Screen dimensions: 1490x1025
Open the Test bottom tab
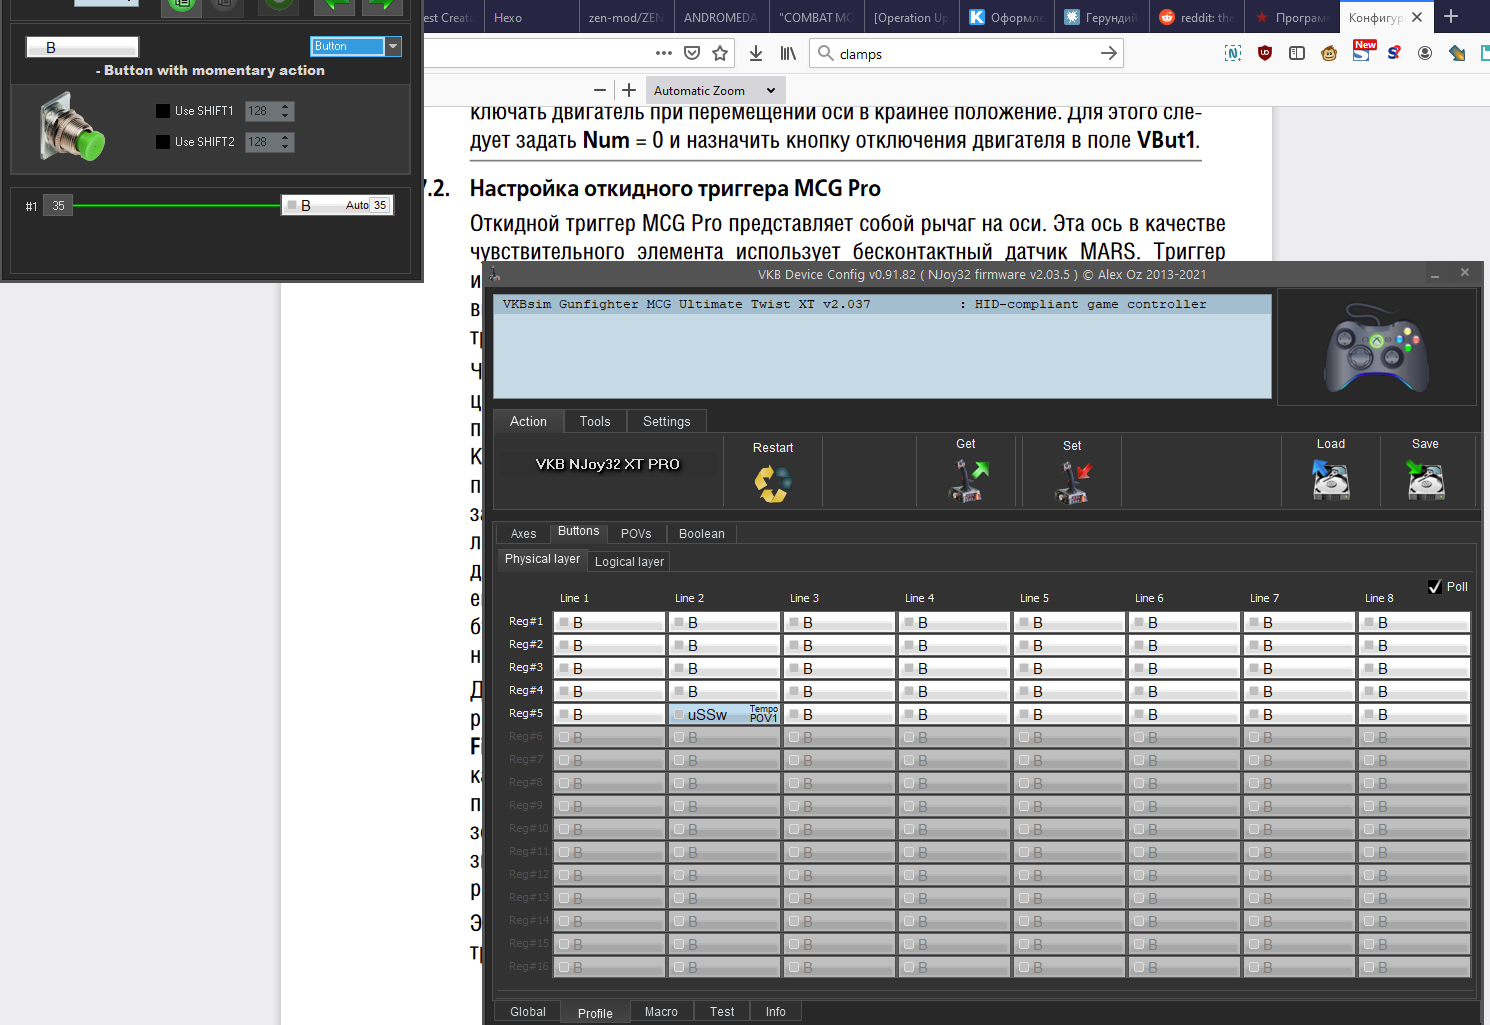click(722, 1011)
